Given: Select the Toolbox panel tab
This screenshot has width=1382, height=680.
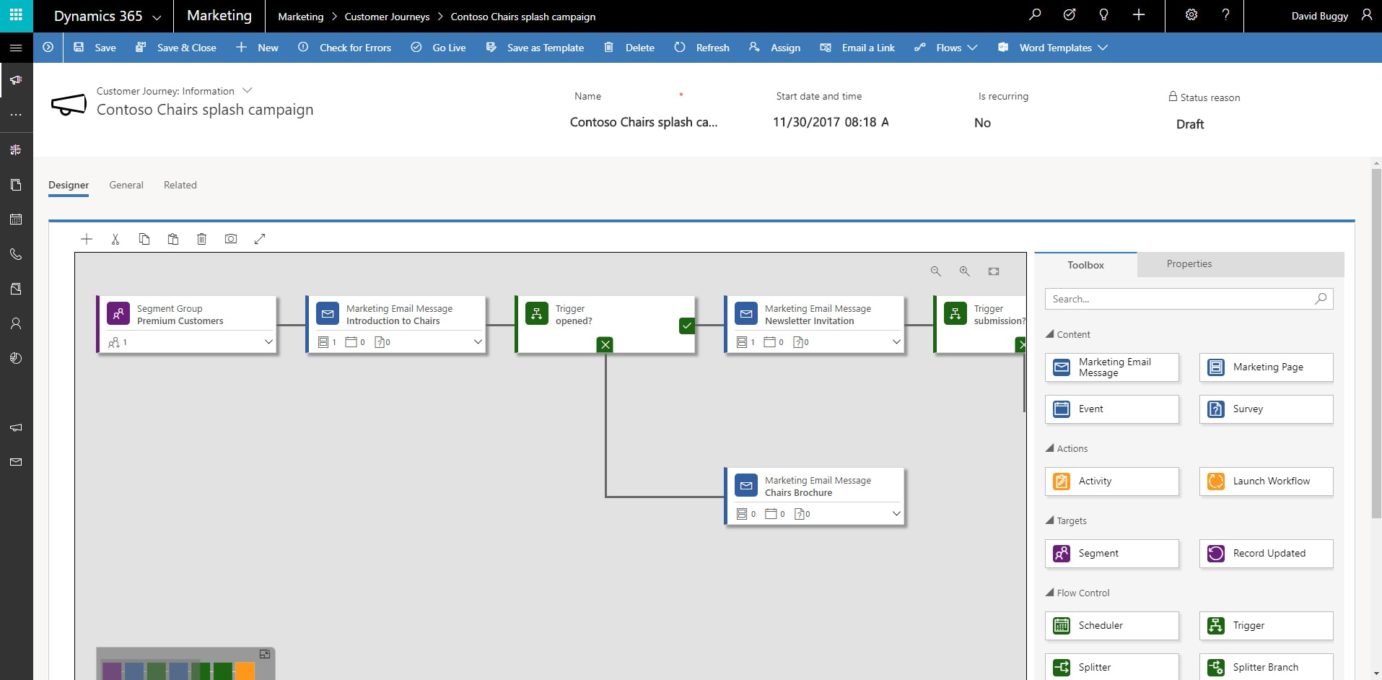Looking at the screenshot, I should coord(1086,265).
